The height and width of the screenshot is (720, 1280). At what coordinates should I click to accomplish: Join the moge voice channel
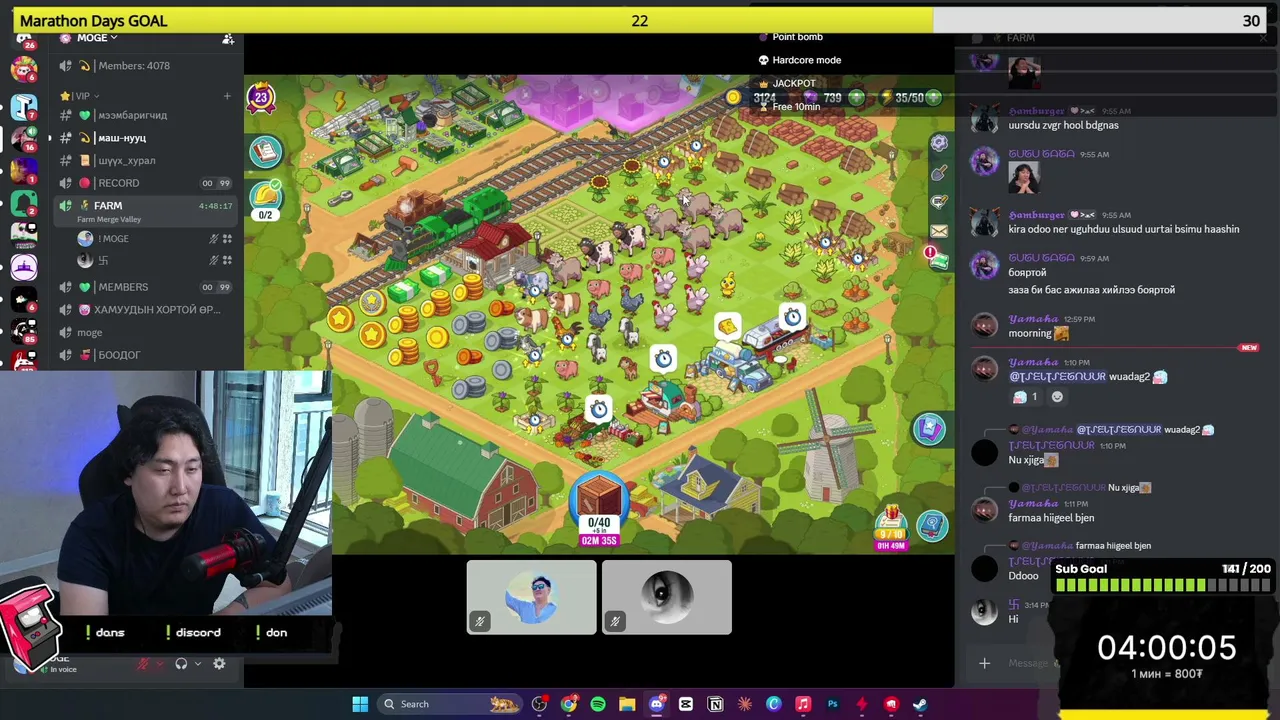coord(142,332)
